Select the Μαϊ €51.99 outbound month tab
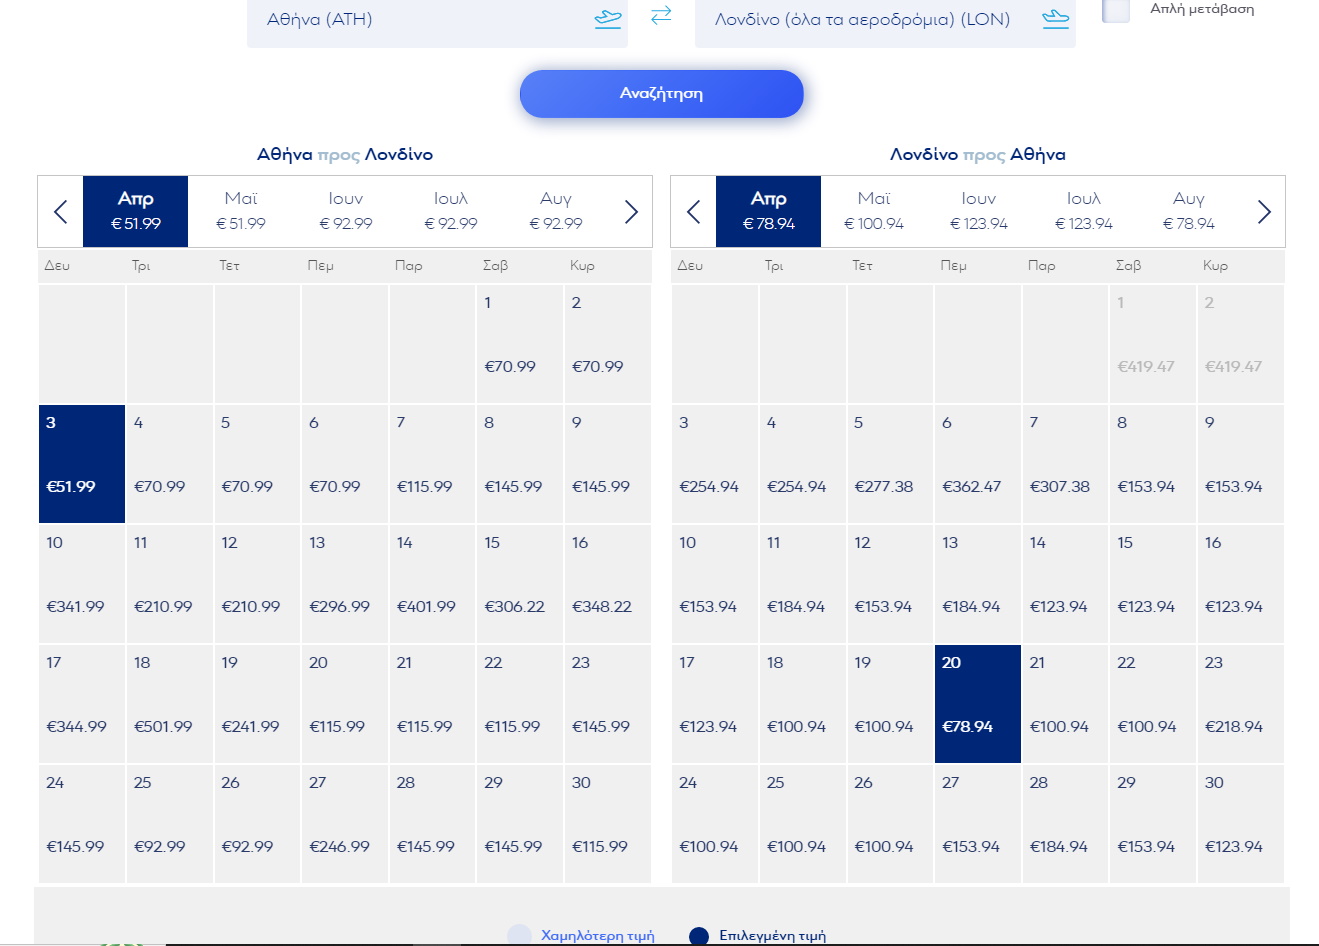This screenshot has height=946, width=1319. coord(241,211)
